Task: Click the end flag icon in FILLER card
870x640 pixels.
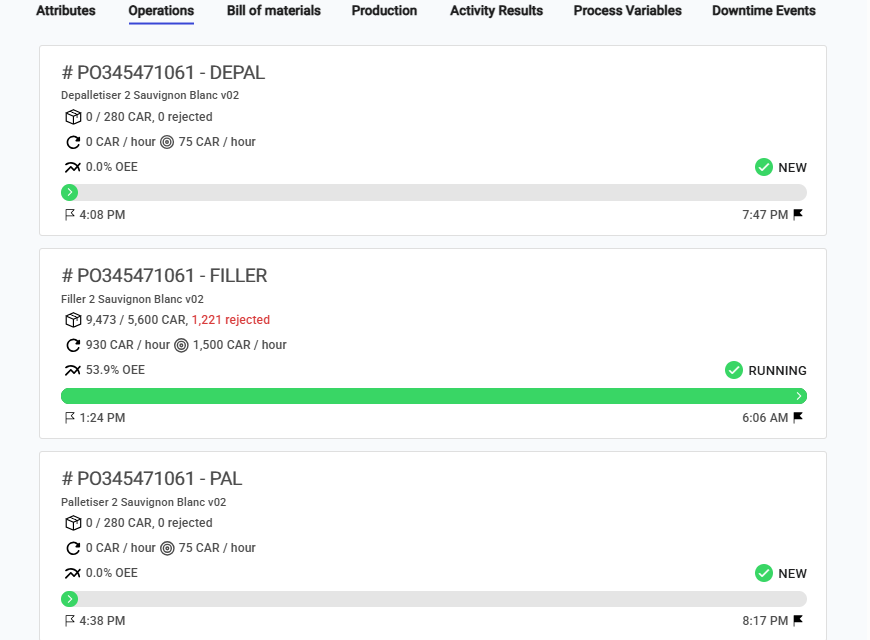Action: (798, 418)
